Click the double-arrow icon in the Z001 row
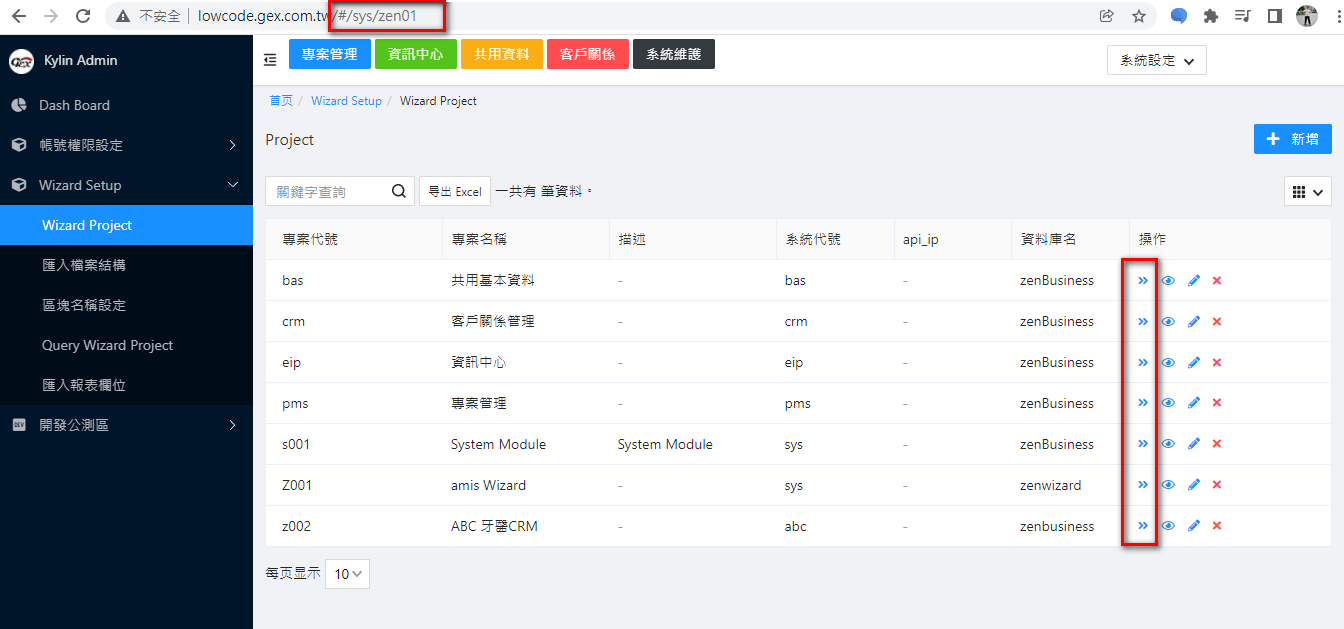The image size is (1344, 629). click(1143, 485)
